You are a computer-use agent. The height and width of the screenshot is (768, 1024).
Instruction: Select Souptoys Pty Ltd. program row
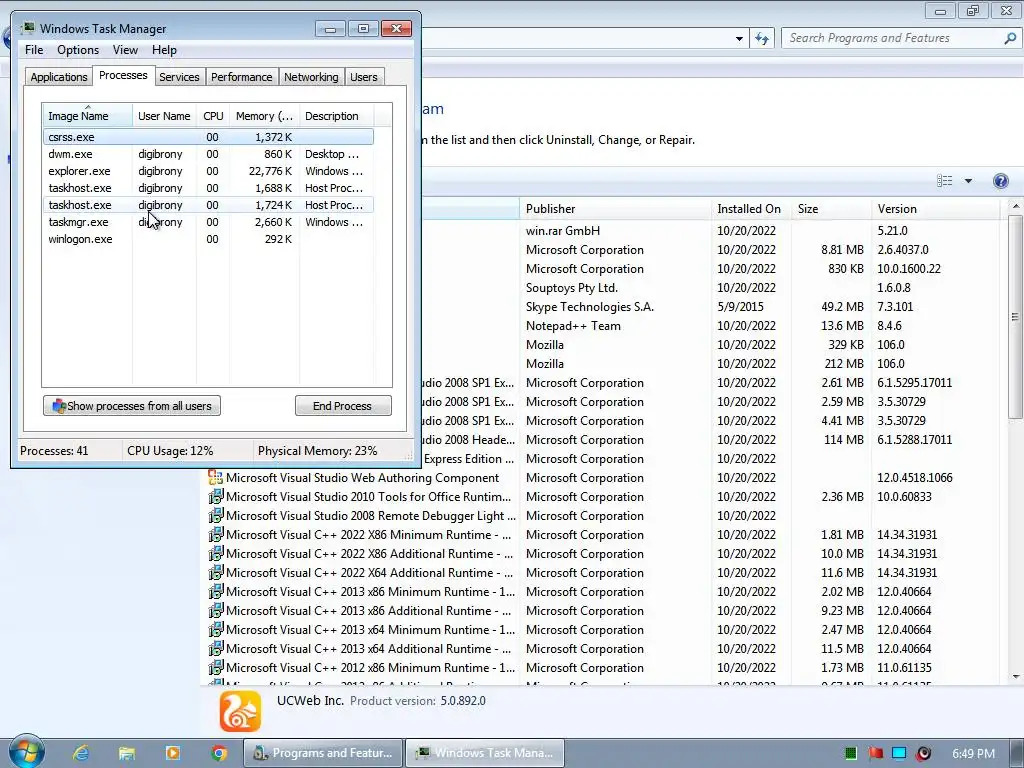pyautogui.click(x=710, y=287)
